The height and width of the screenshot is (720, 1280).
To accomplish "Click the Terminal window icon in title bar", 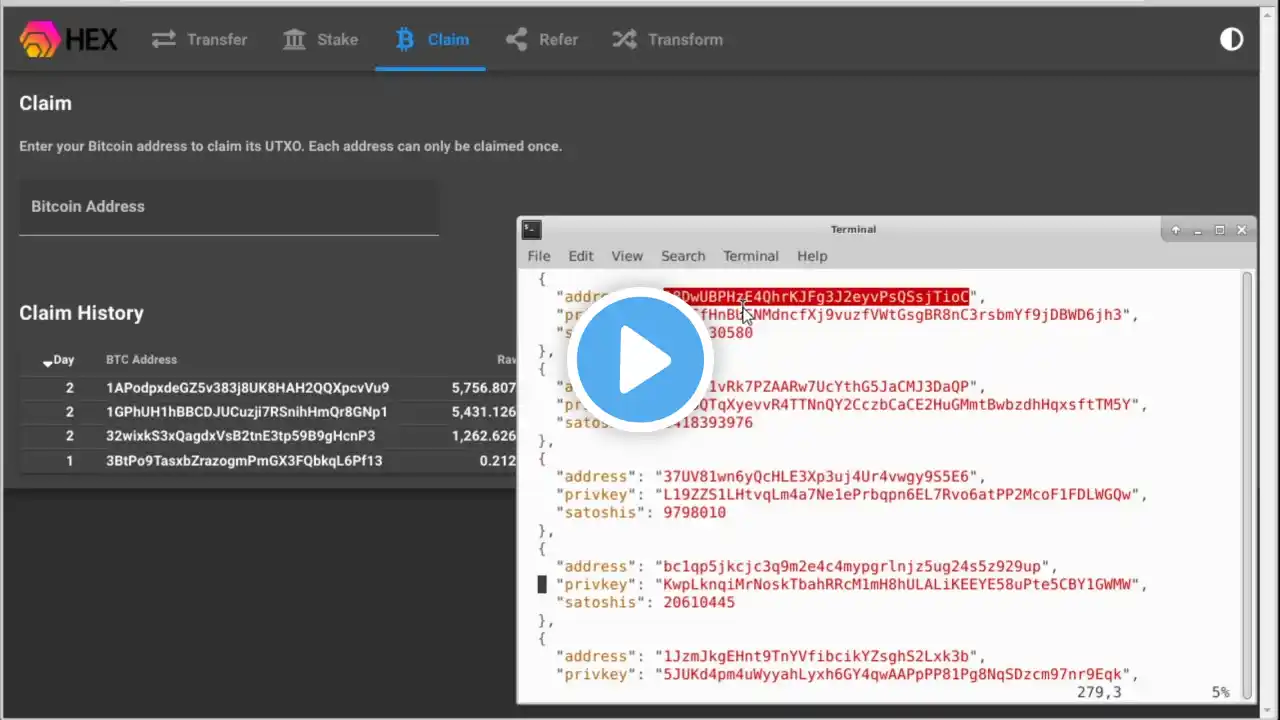I will click(x=532, y=230).
